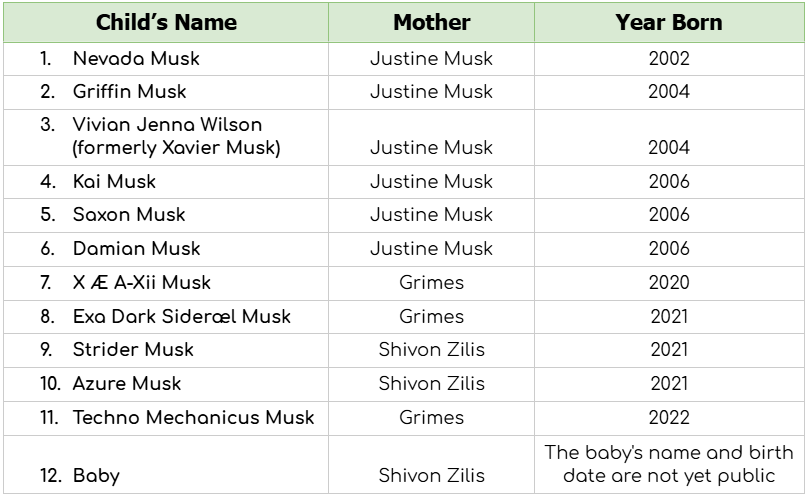Click the 2002 year born cell
The width and height of the screenshot is (809, 496).
[x=668, y=59]
